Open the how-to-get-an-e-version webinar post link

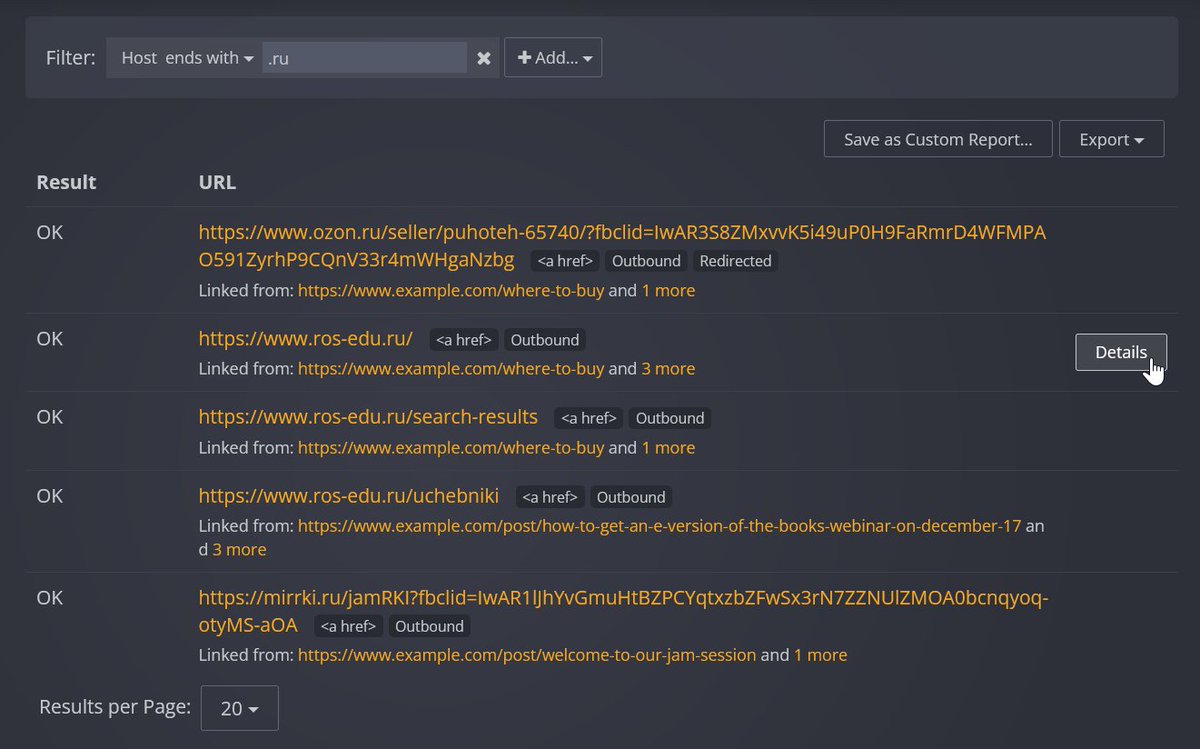point(660,525)
